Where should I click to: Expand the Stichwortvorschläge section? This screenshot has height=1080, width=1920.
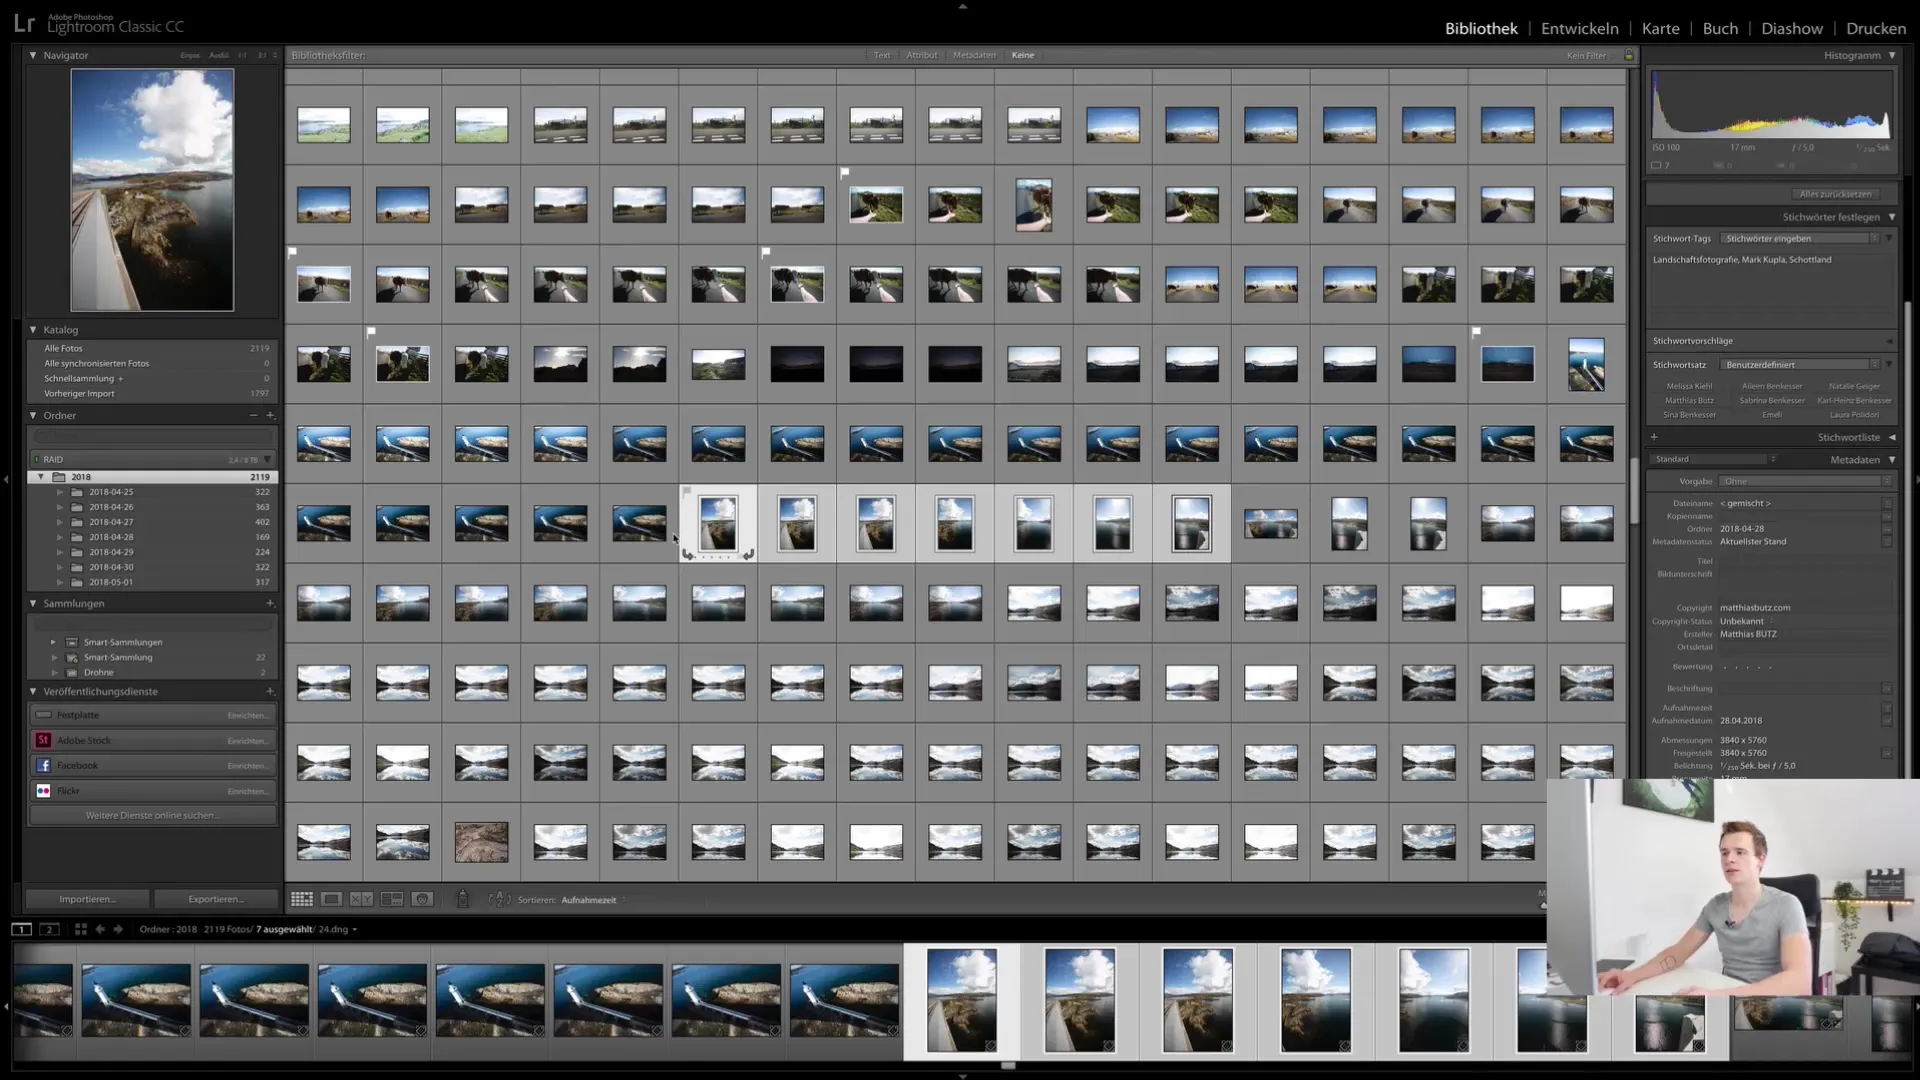(1889, 341)
